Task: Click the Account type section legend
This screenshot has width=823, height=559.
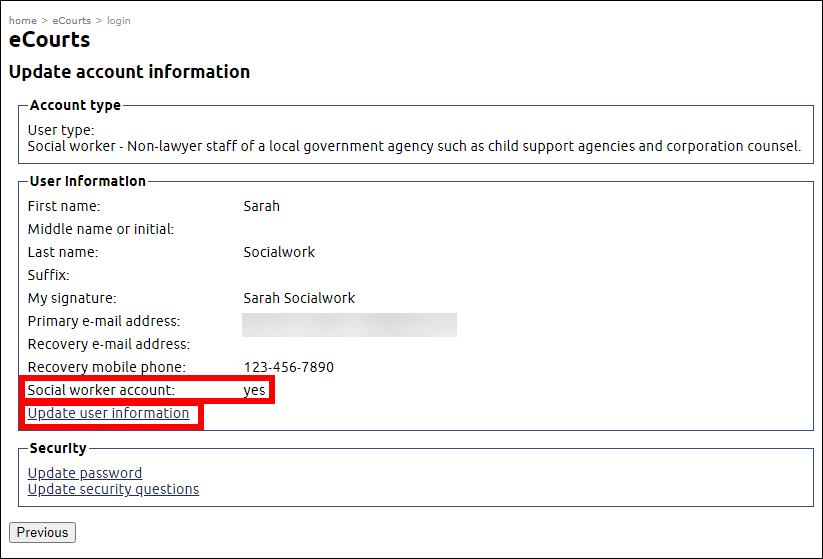Action: pyautogui.click(x=75, y=105)
